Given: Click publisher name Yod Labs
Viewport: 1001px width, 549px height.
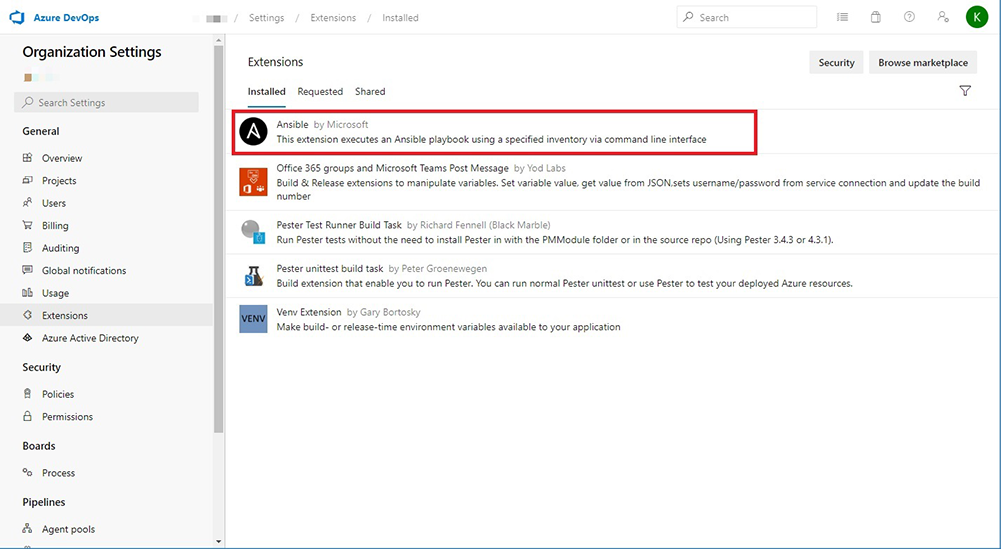Looking at the screenshot, I should click(546, 168).
